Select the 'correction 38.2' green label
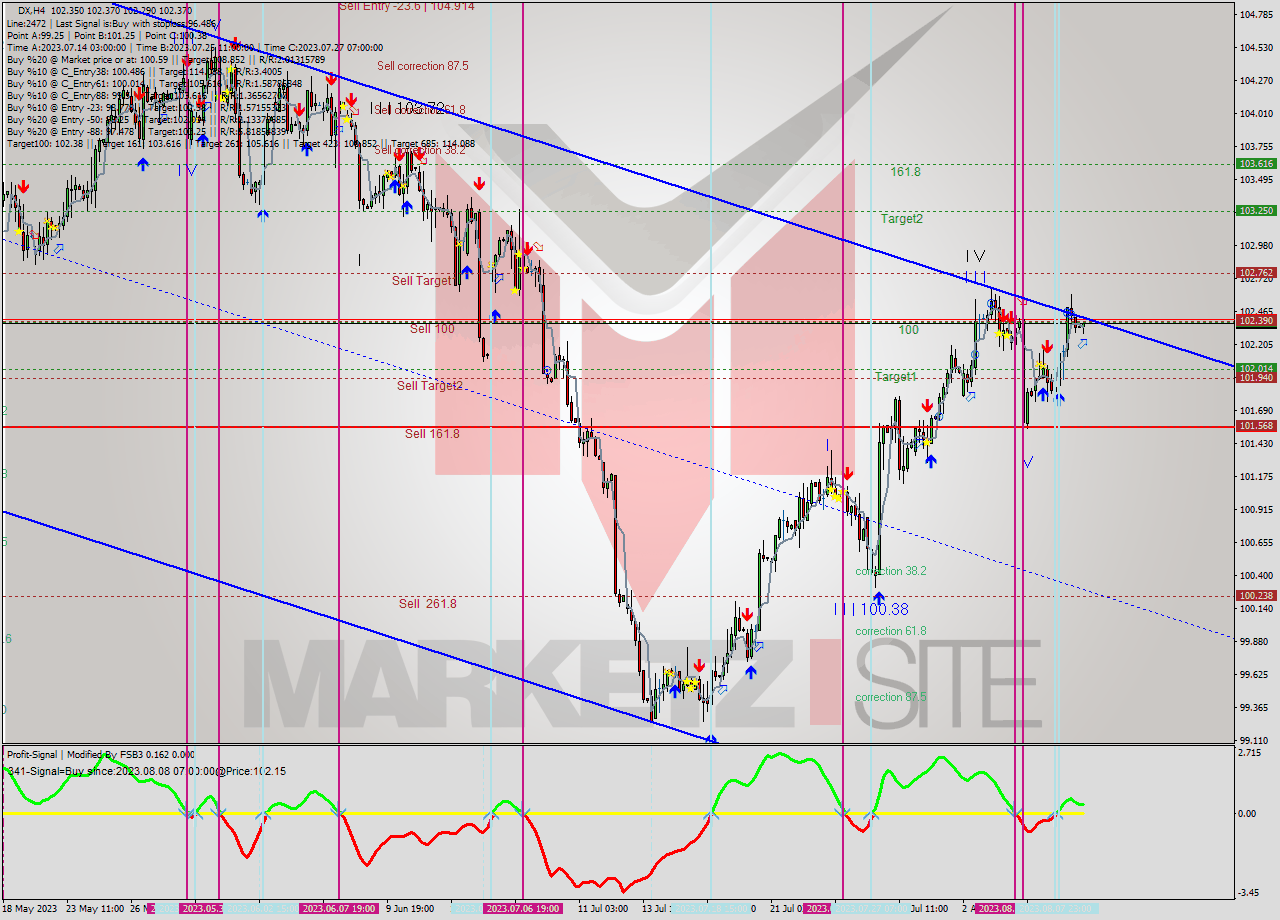The image size is (1280, 920). coord(890,571)
